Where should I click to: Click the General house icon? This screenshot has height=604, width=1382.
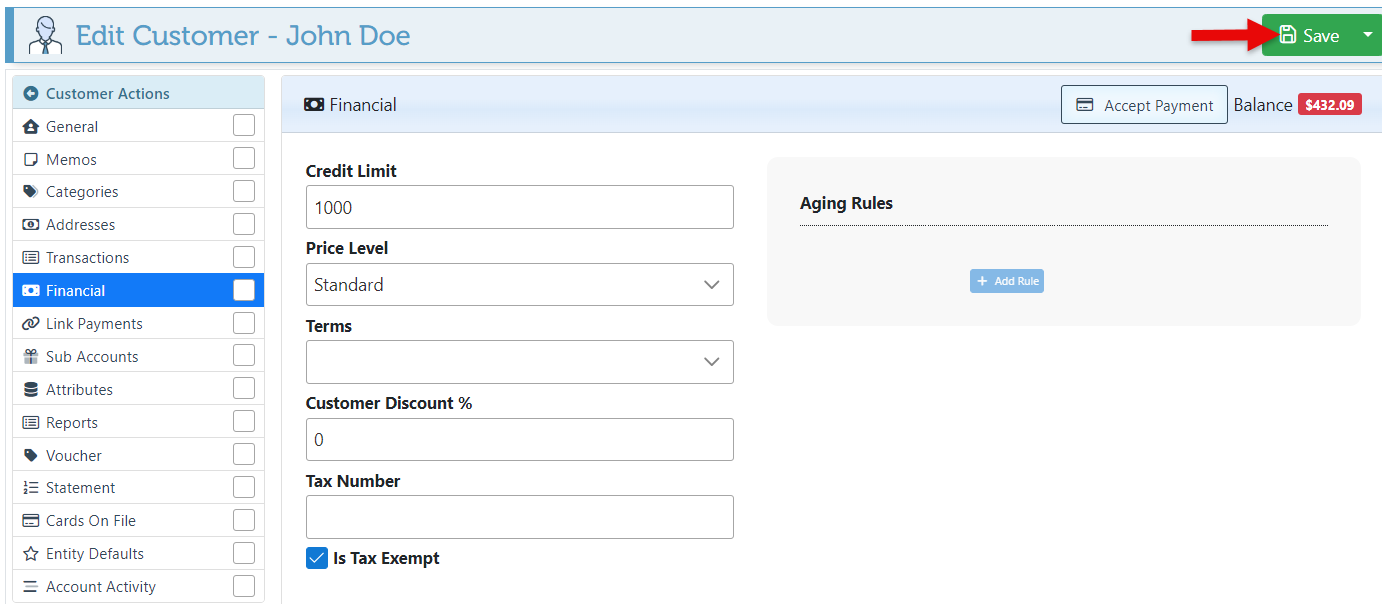(31, 127)
